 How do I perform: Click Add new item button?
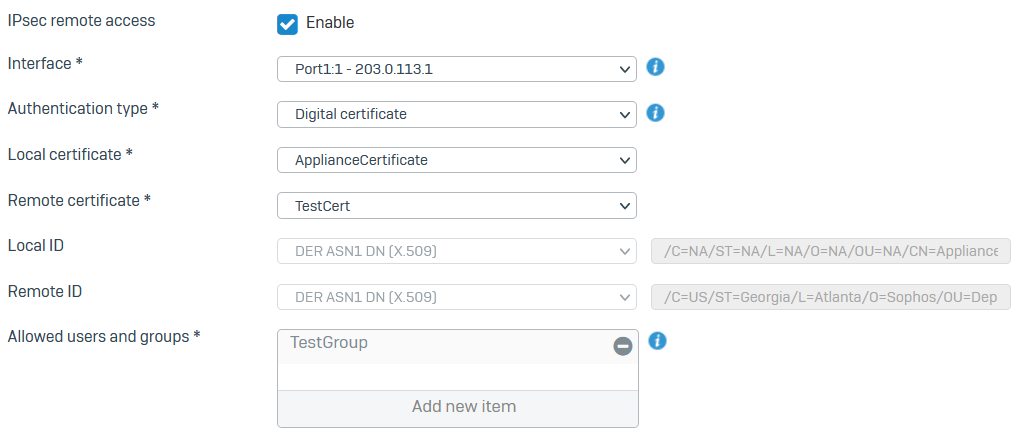coord(457,407)
